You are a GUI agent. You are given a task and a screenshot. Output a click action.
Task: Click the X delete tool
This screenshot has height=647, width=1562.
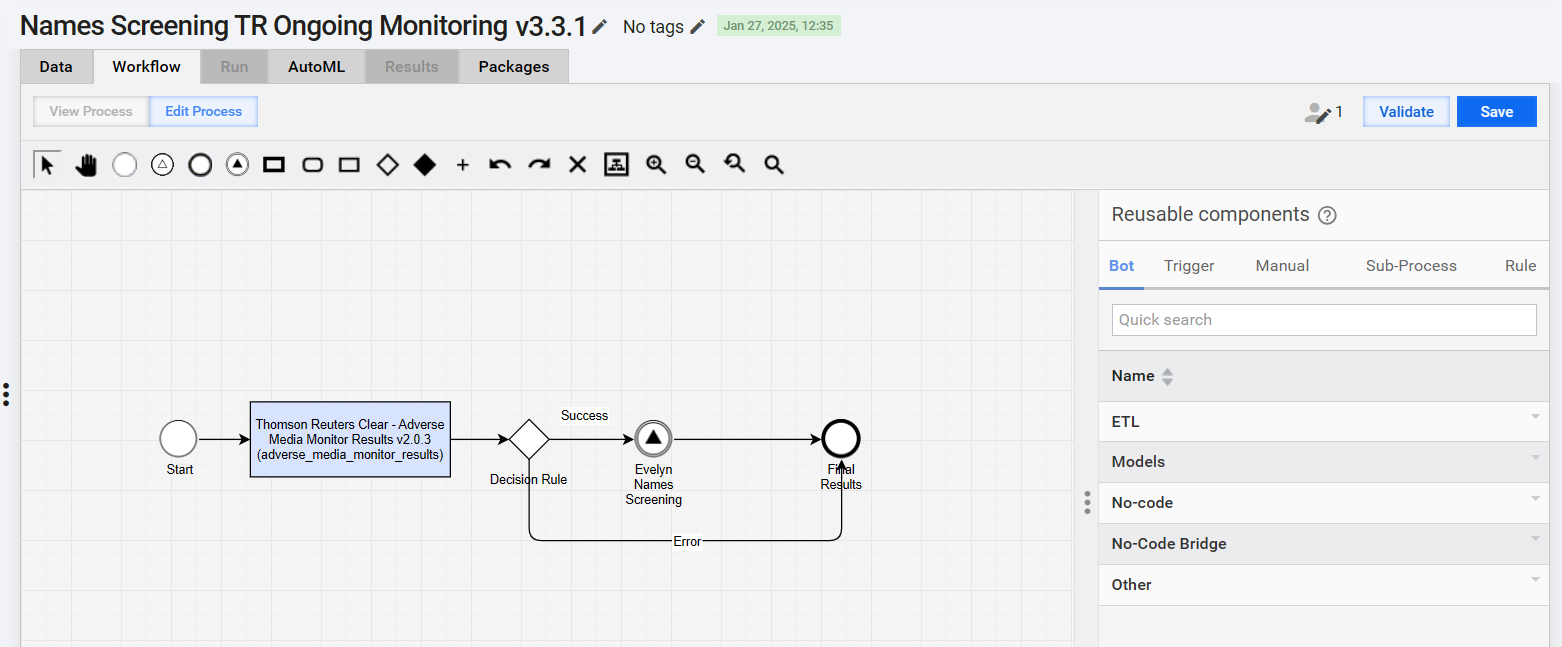[x=577, y=165]
